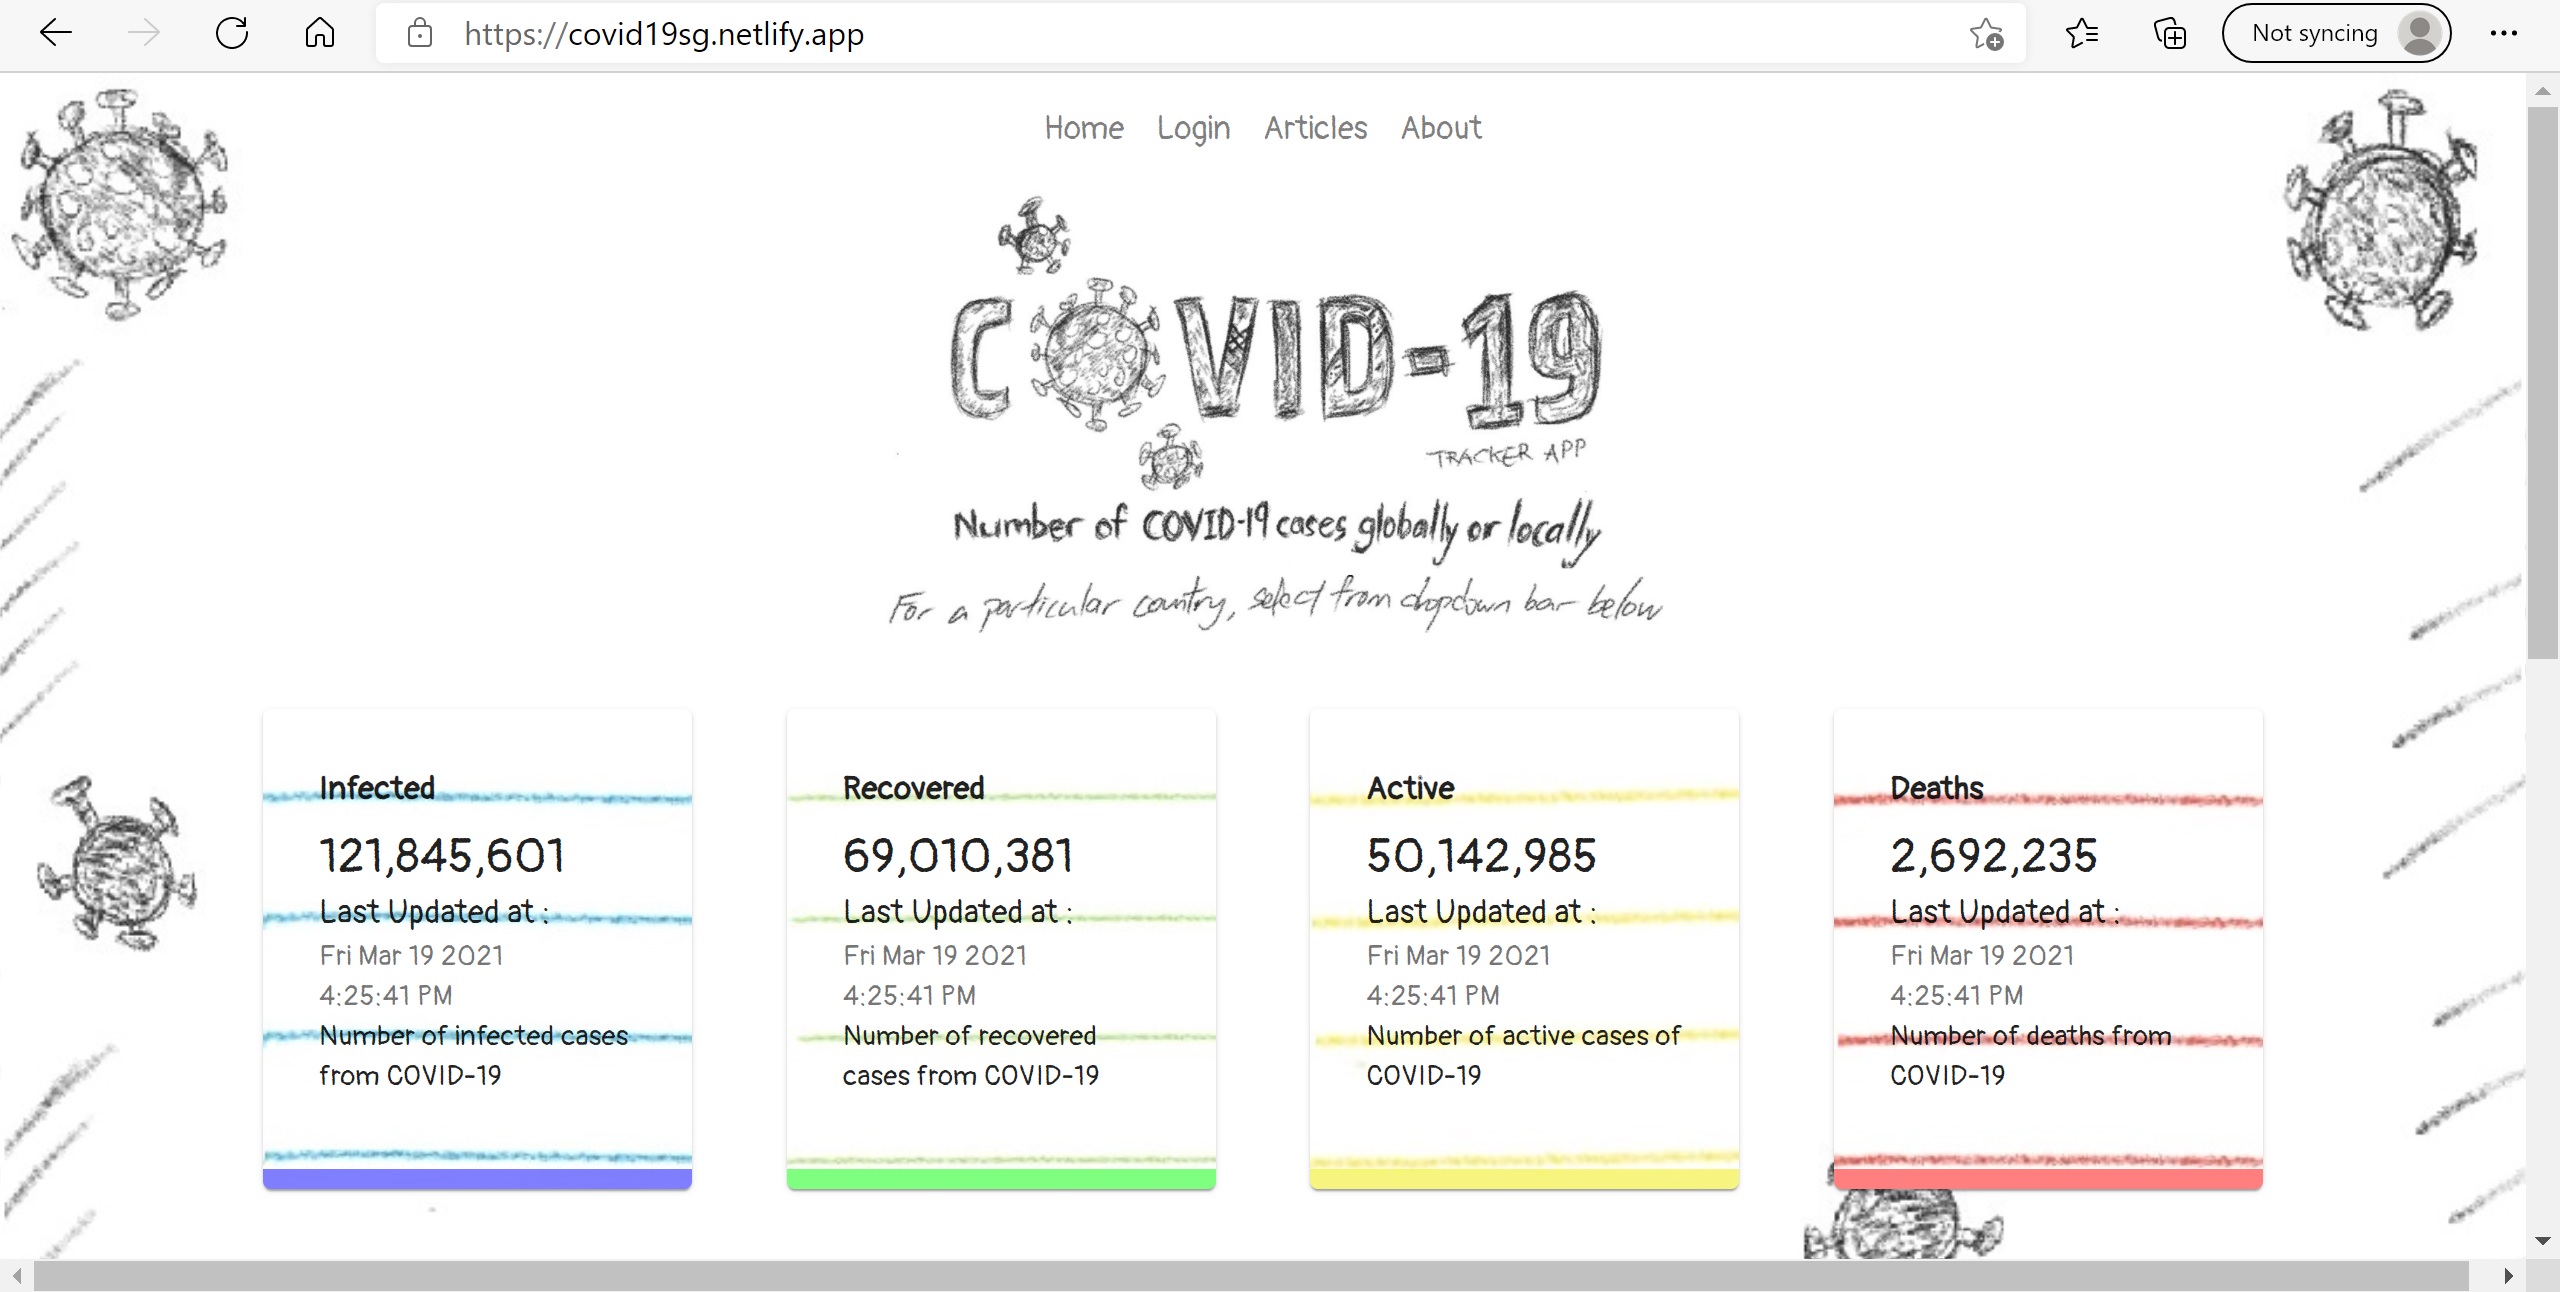Click the address bar URL field
Image resolution: width=2560 pixels, height=1292 pixels.
(1200, 33)
